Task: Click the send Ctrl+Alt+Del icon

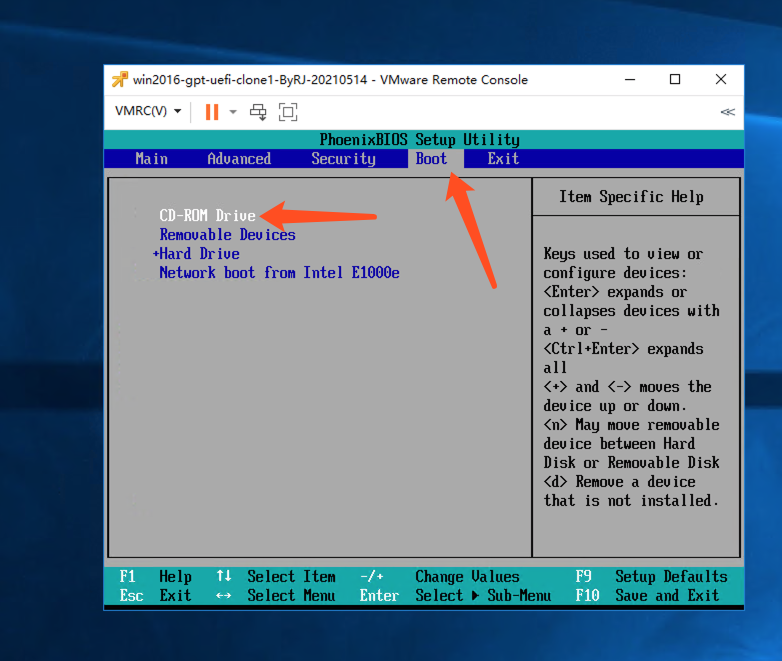Action: (258, 112)
